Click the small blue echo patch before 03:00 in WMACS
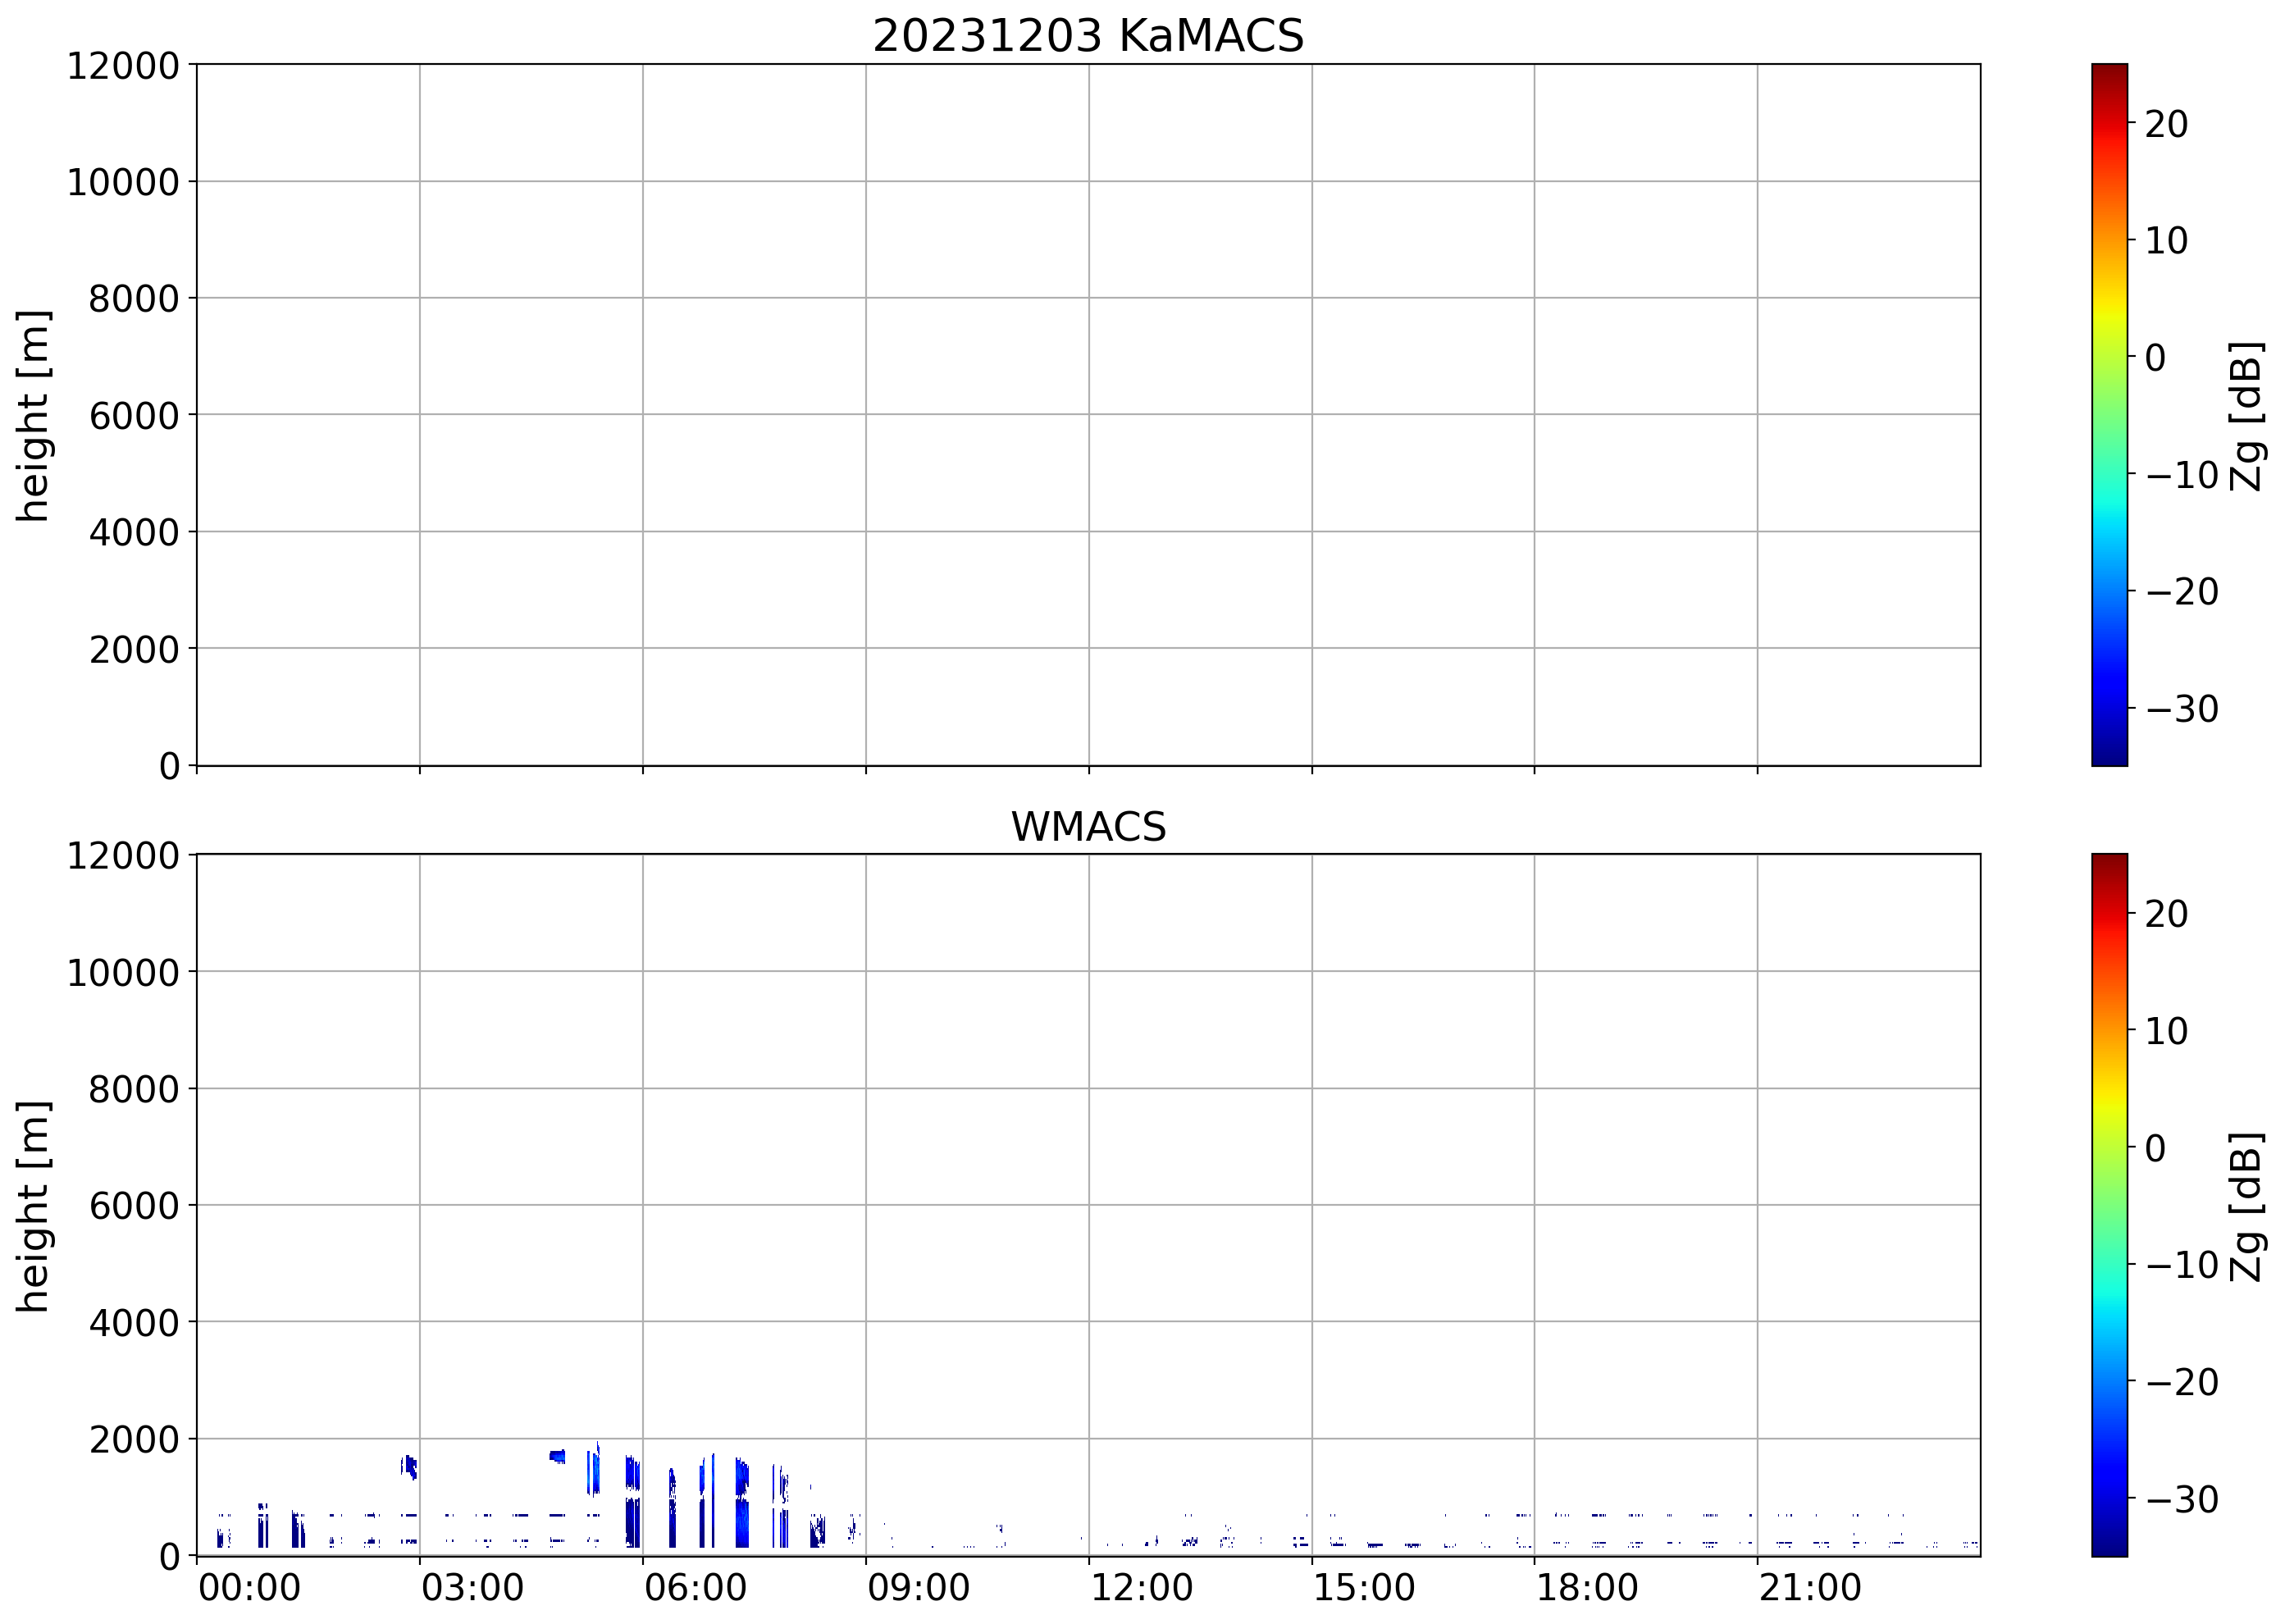2285x1624 pixels. (x=409, y=1466)
